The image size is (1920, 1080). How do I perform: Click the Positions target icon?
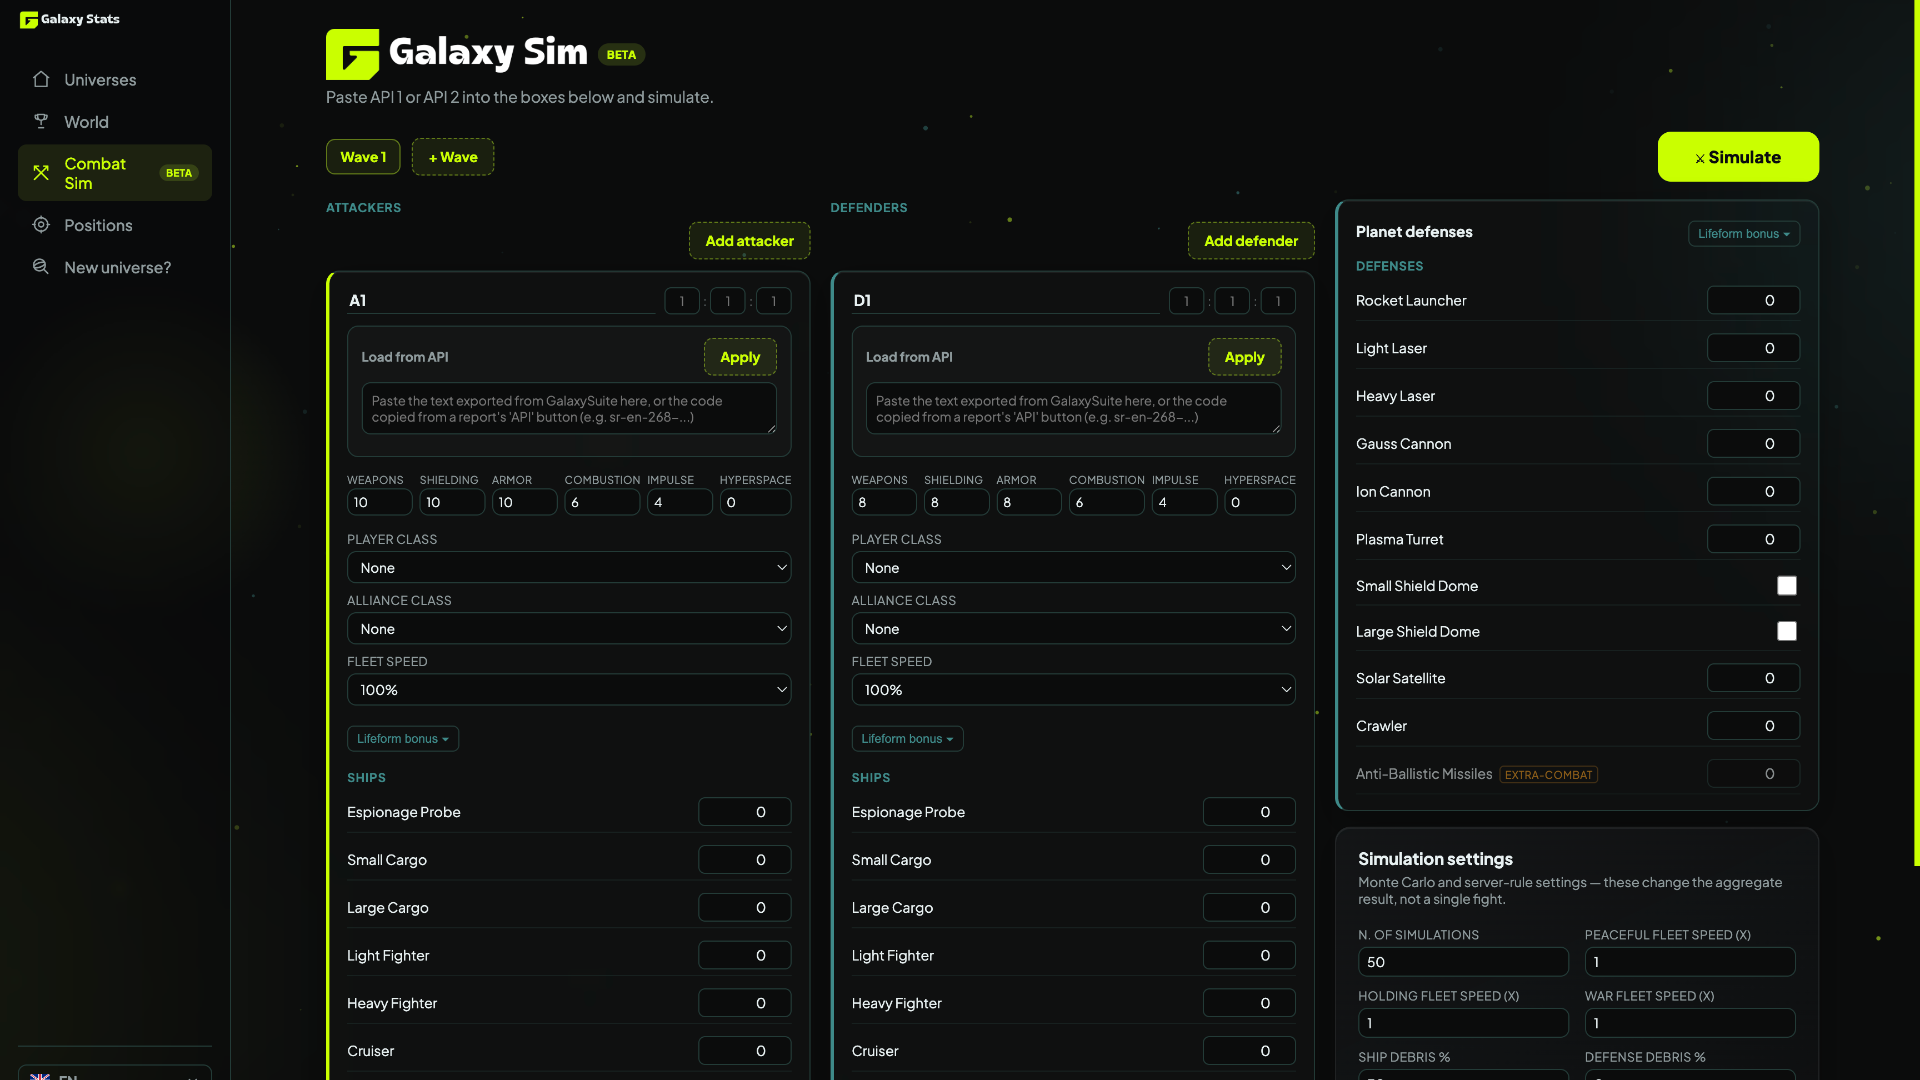click(41, 225)
